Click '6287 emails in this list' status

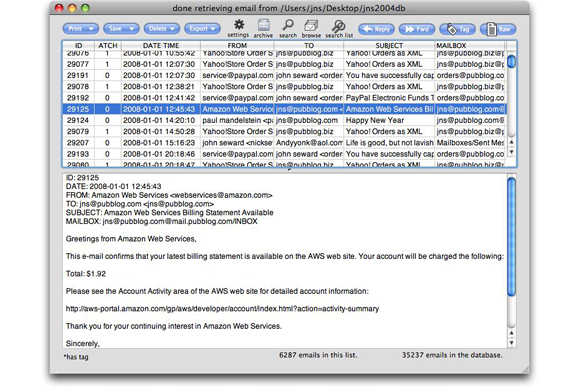(318, 355)
